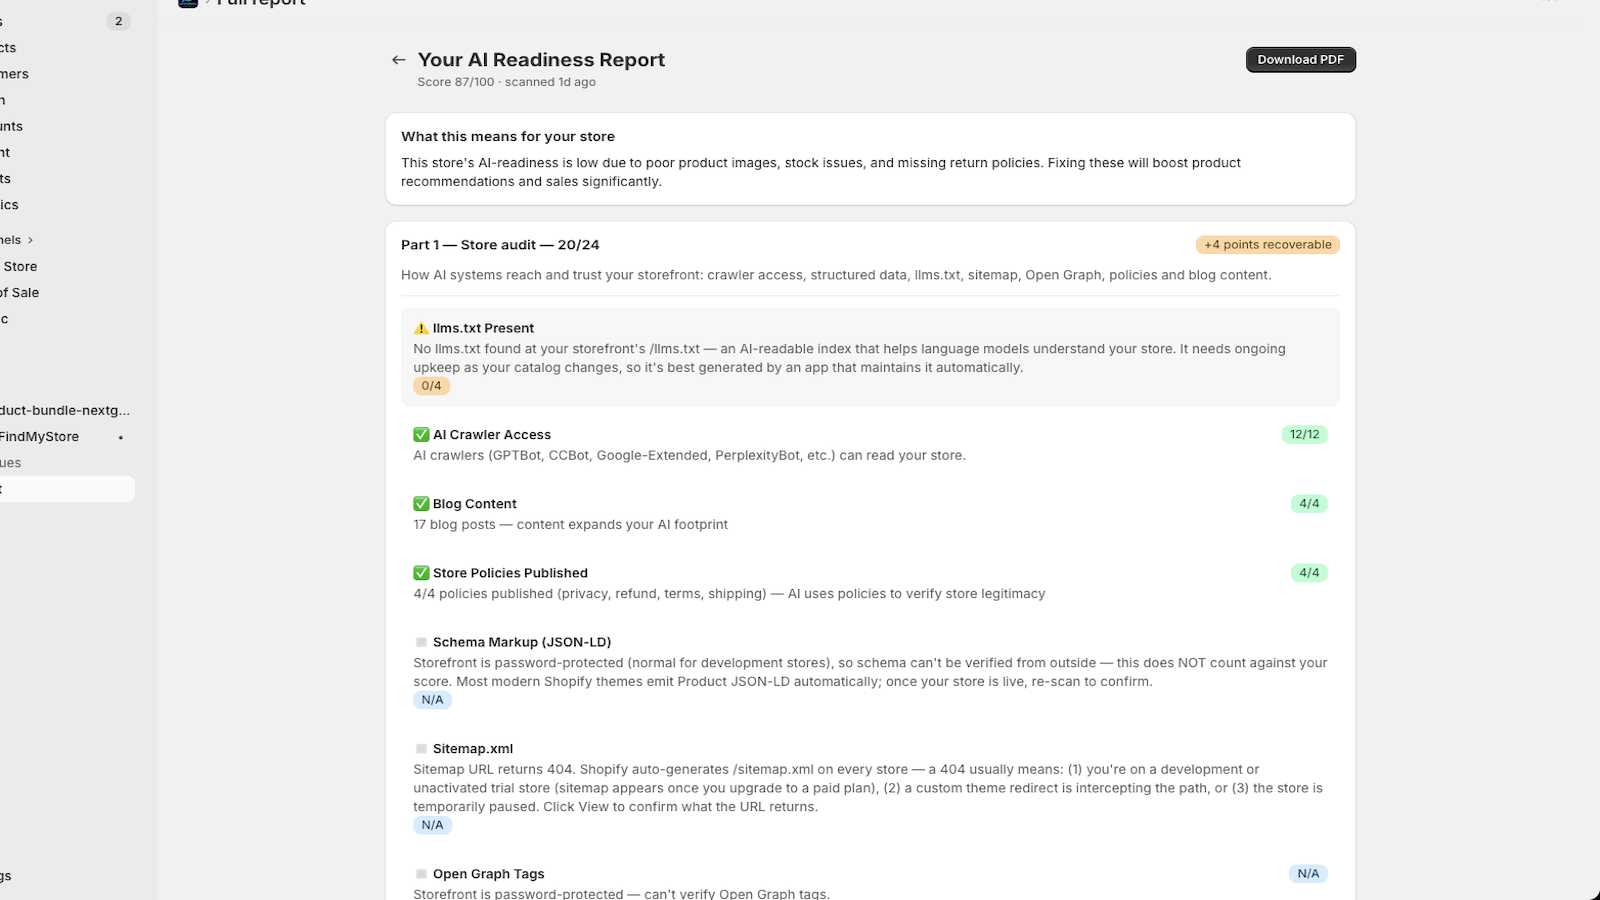Click the sidebar badge showing 2
Viewport: 1600px width, 900px height.
point(118,21)
